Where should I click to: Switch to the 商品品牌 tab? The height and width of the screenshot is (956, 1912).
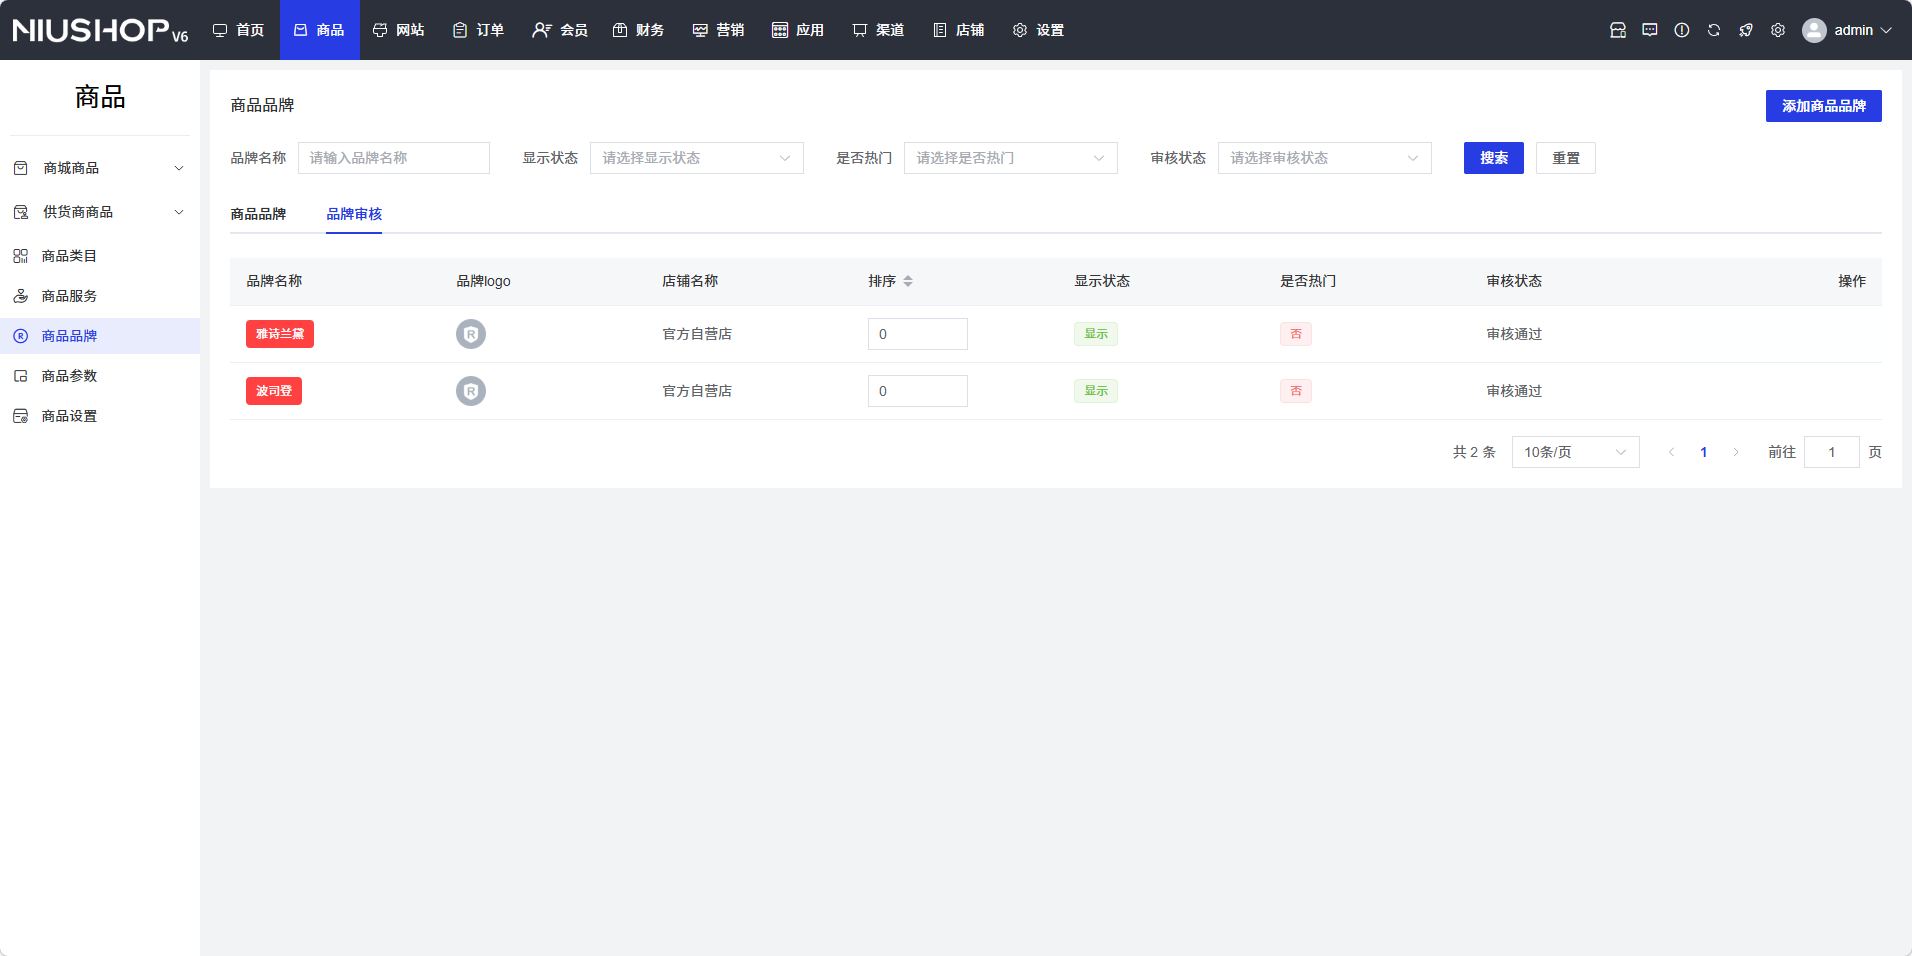click(x=258, y=214)
